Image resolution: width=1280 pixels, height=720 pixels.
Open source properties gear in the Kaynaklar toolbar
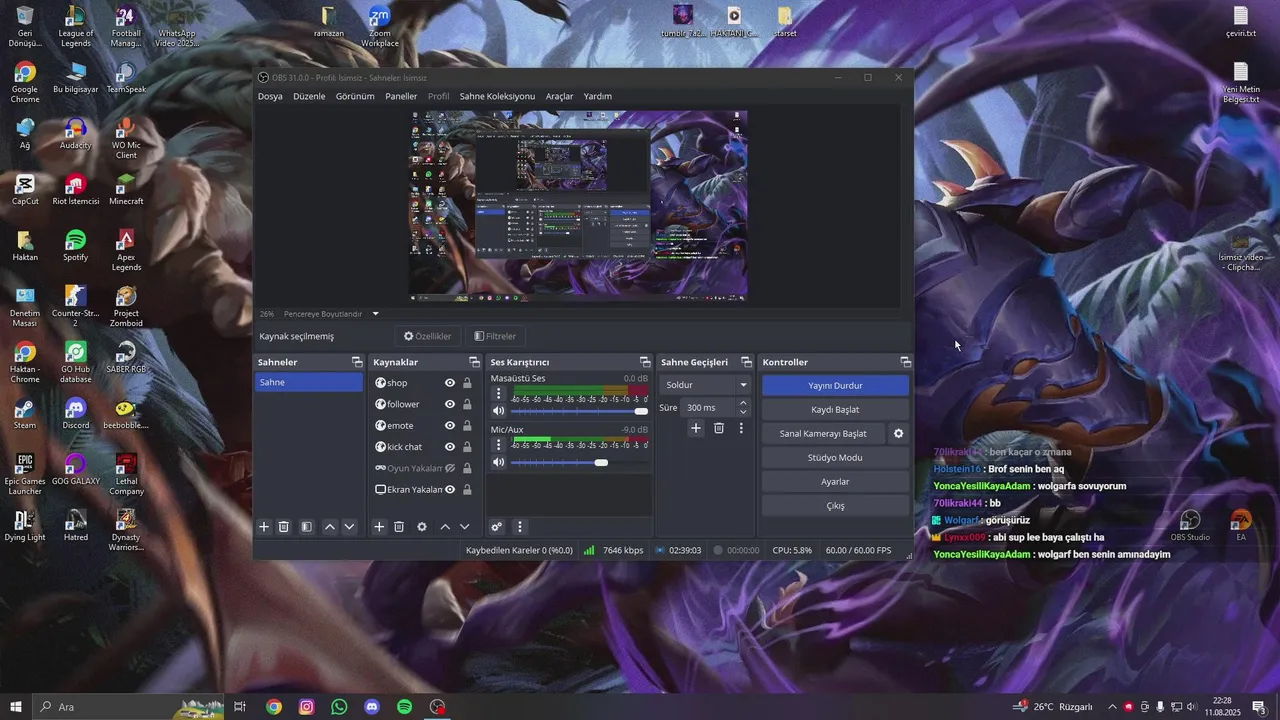[x=422, y=527]
